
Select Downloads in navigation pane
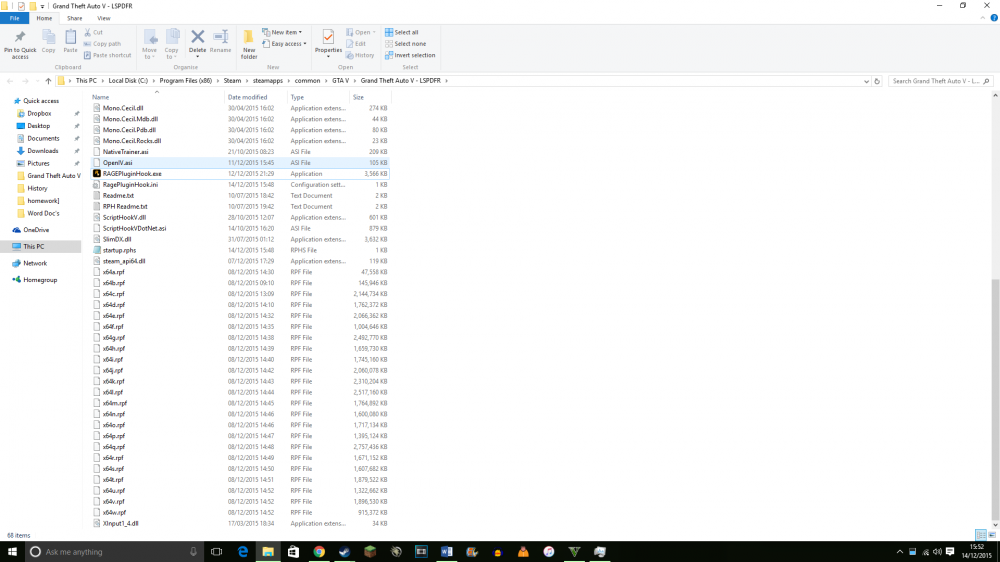click(42, 151)
